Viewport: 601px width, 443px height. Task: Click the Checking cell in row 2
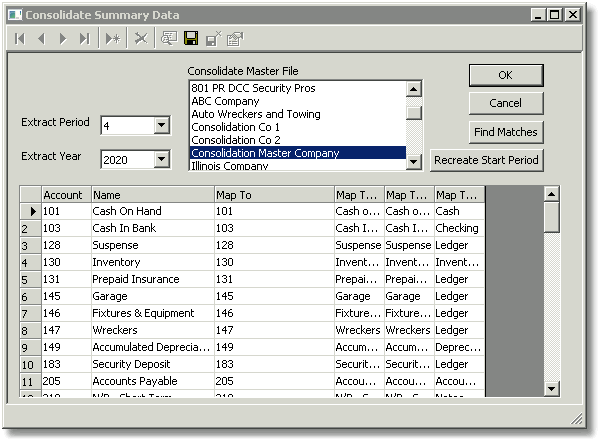459,228
